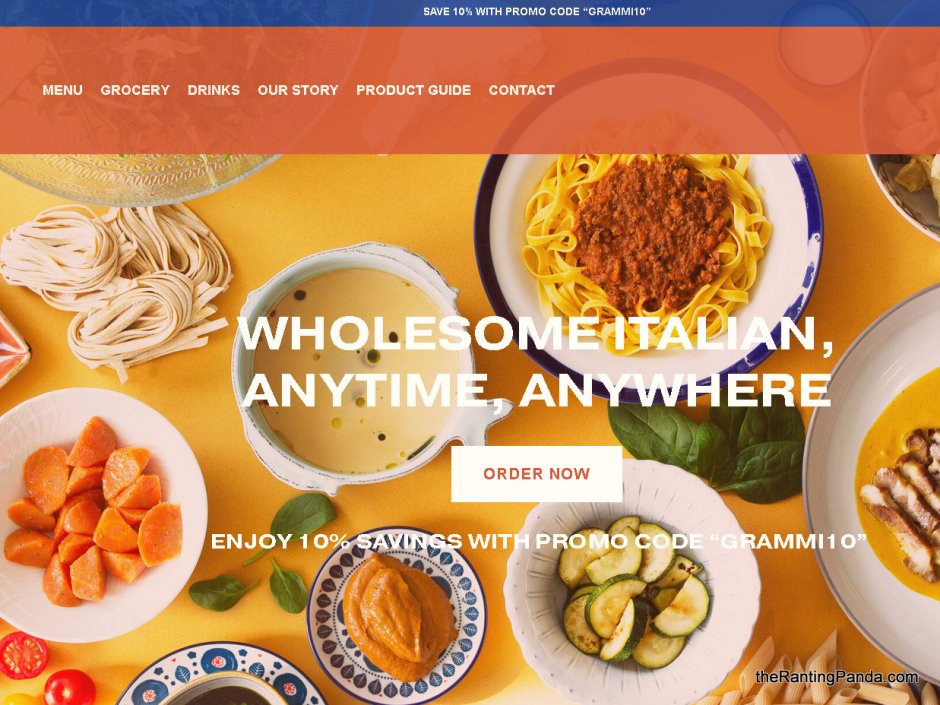Click the theRantingPanda.com watermark
940x705 pixels.
tap(837, 677)
